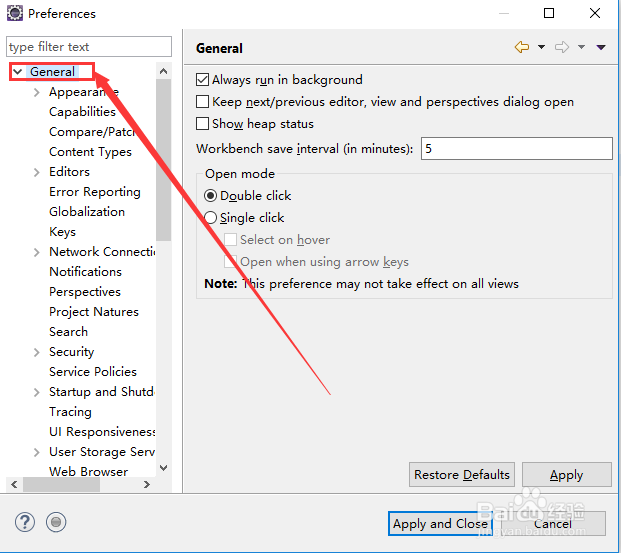Click tree vertical scrollbar down arrow

[x=163, y=468]
